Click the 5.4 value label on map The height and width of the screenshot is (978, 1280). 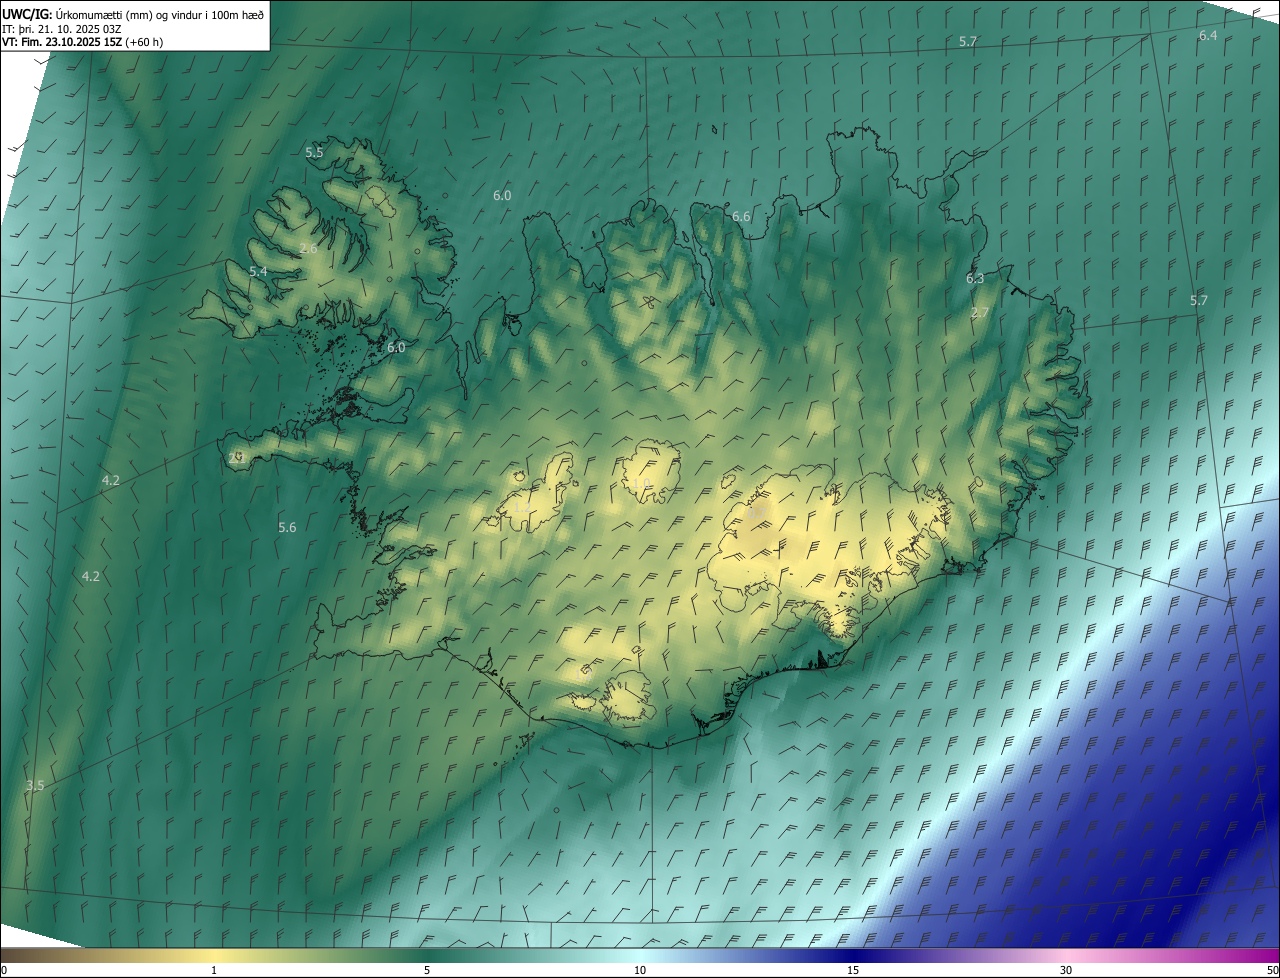tap(258, 272)
